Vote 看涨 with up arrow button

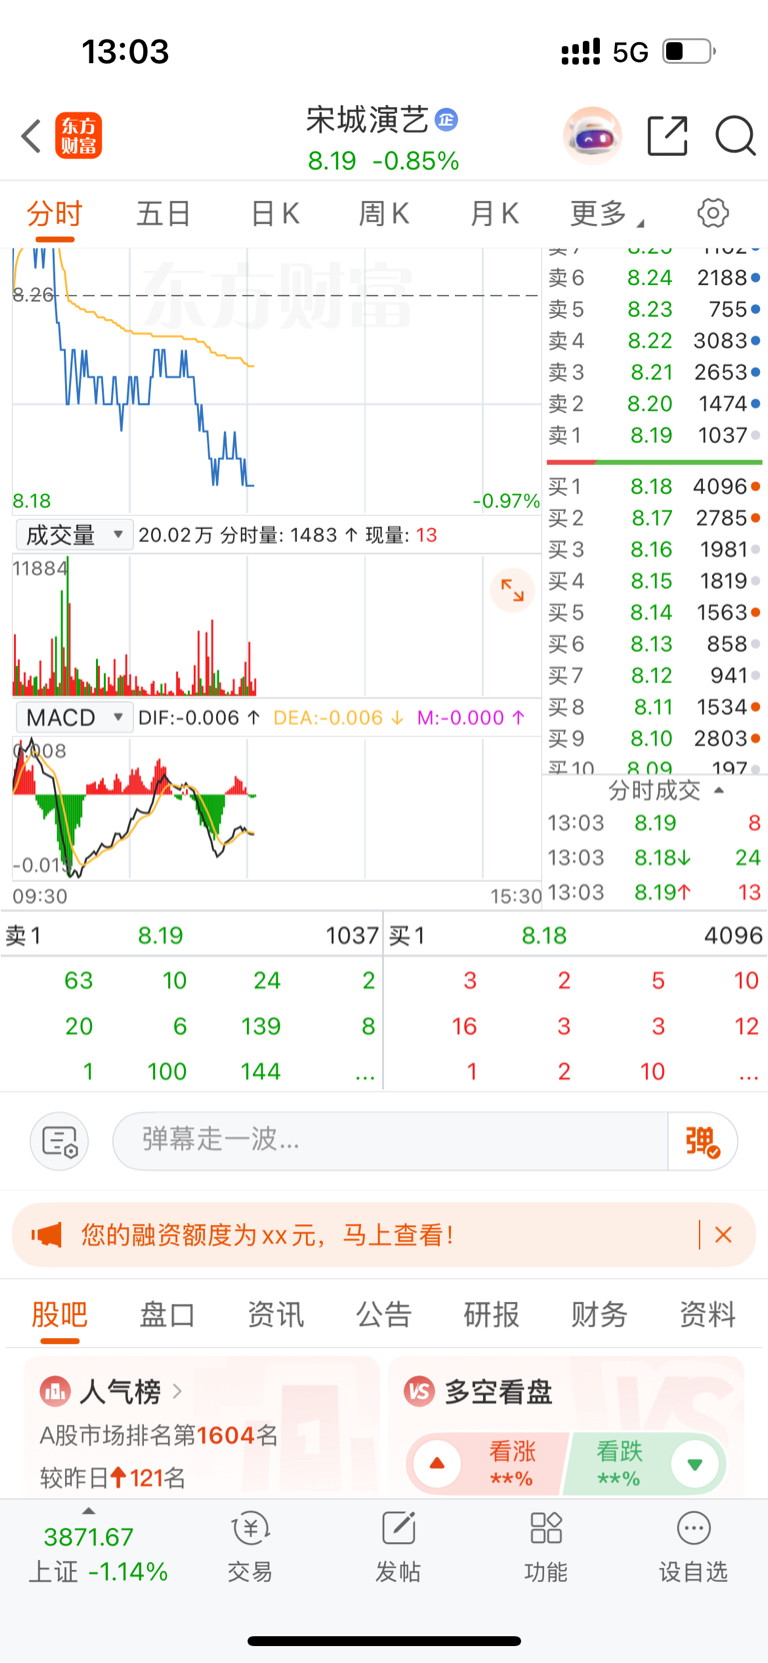436,1464
